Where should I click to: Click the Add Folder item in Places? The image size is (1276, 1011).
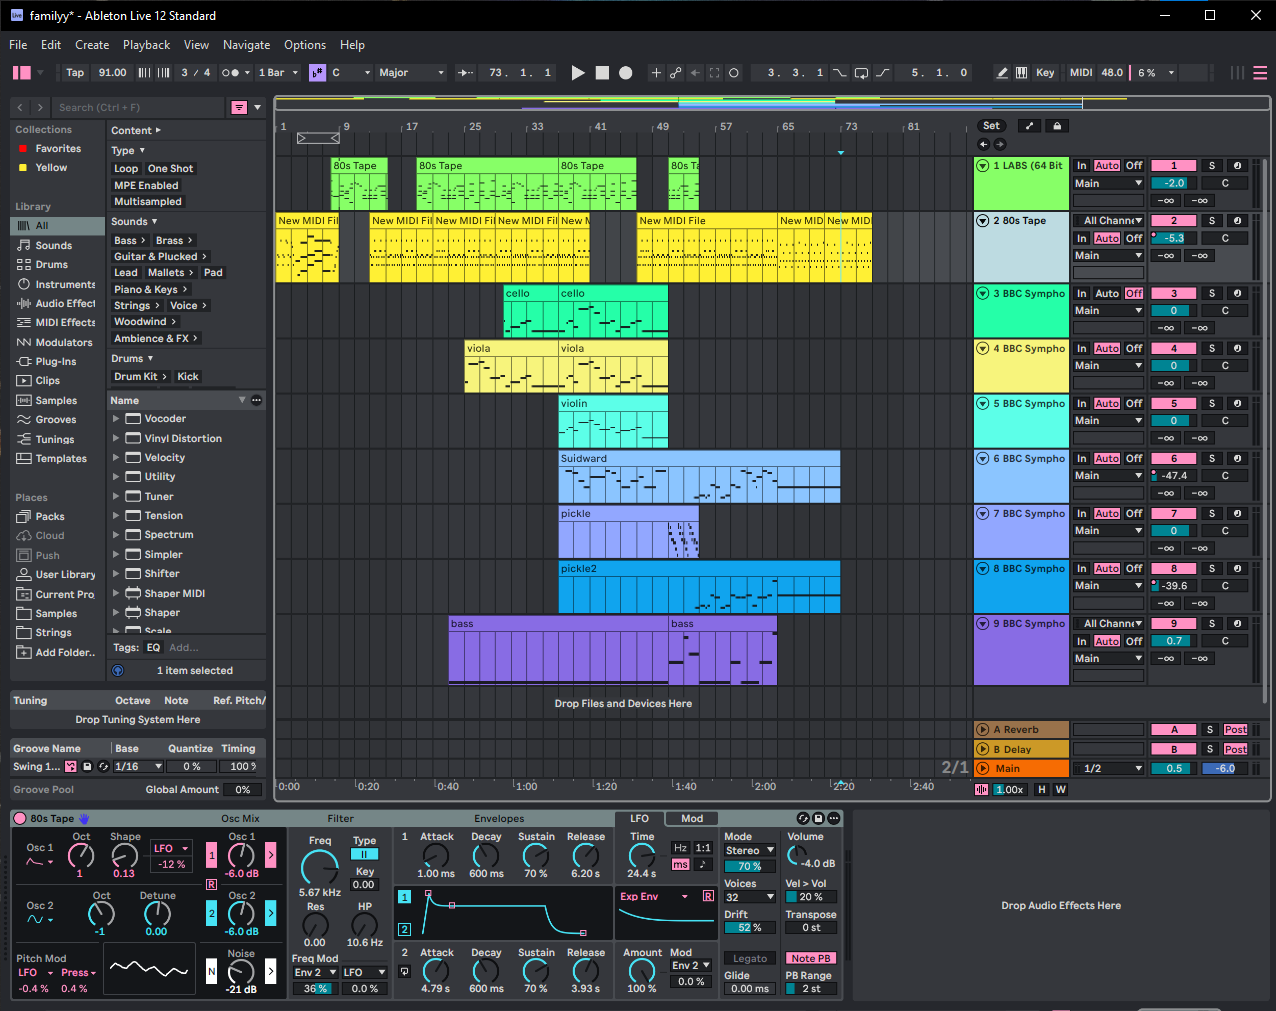click(58, 652)
